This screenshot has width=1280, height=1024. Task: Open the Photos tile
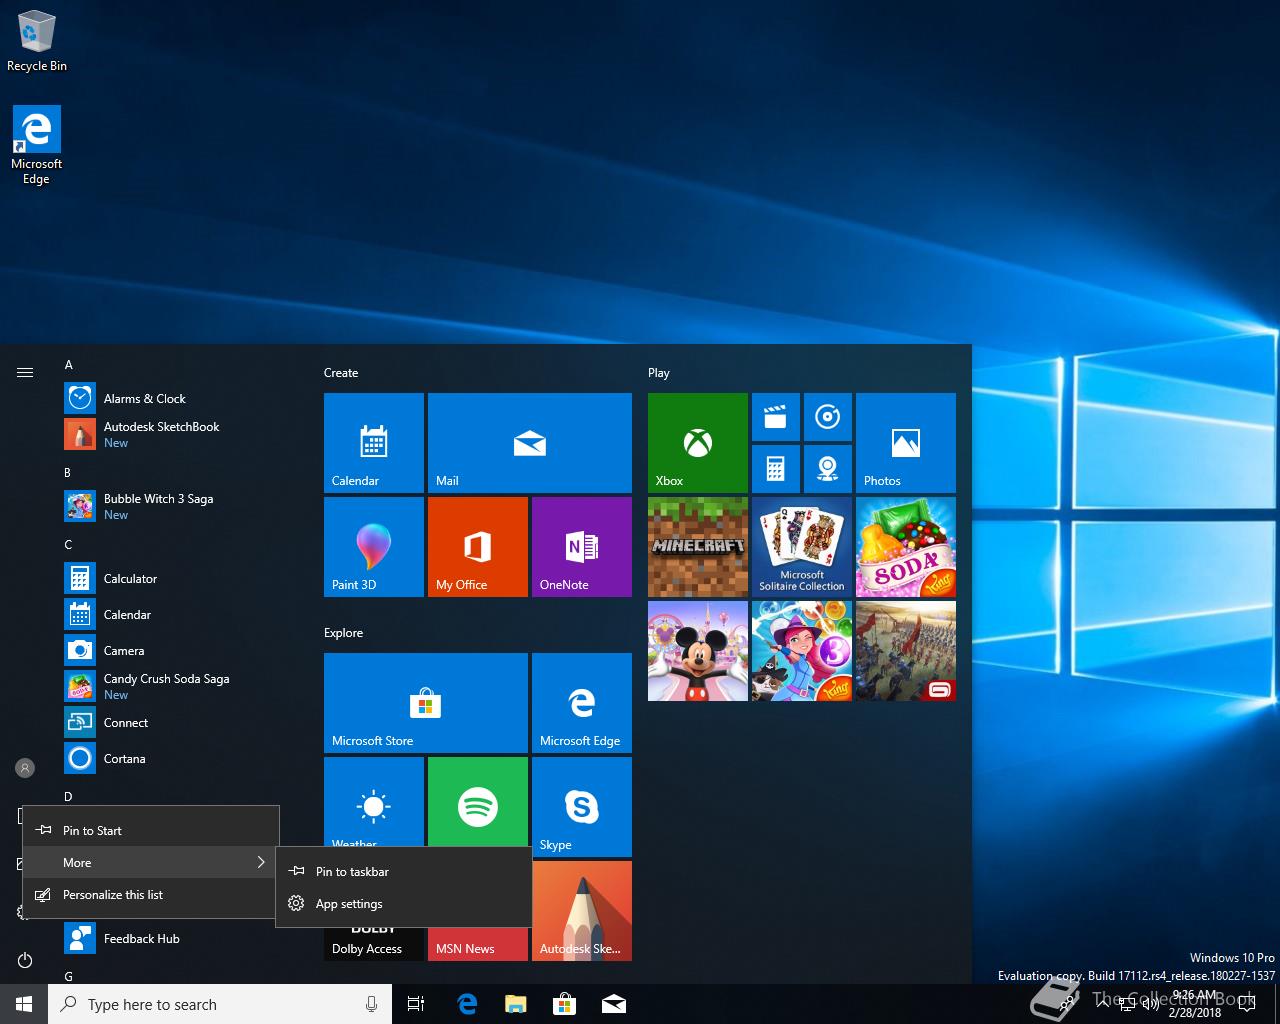click(905, 442)
